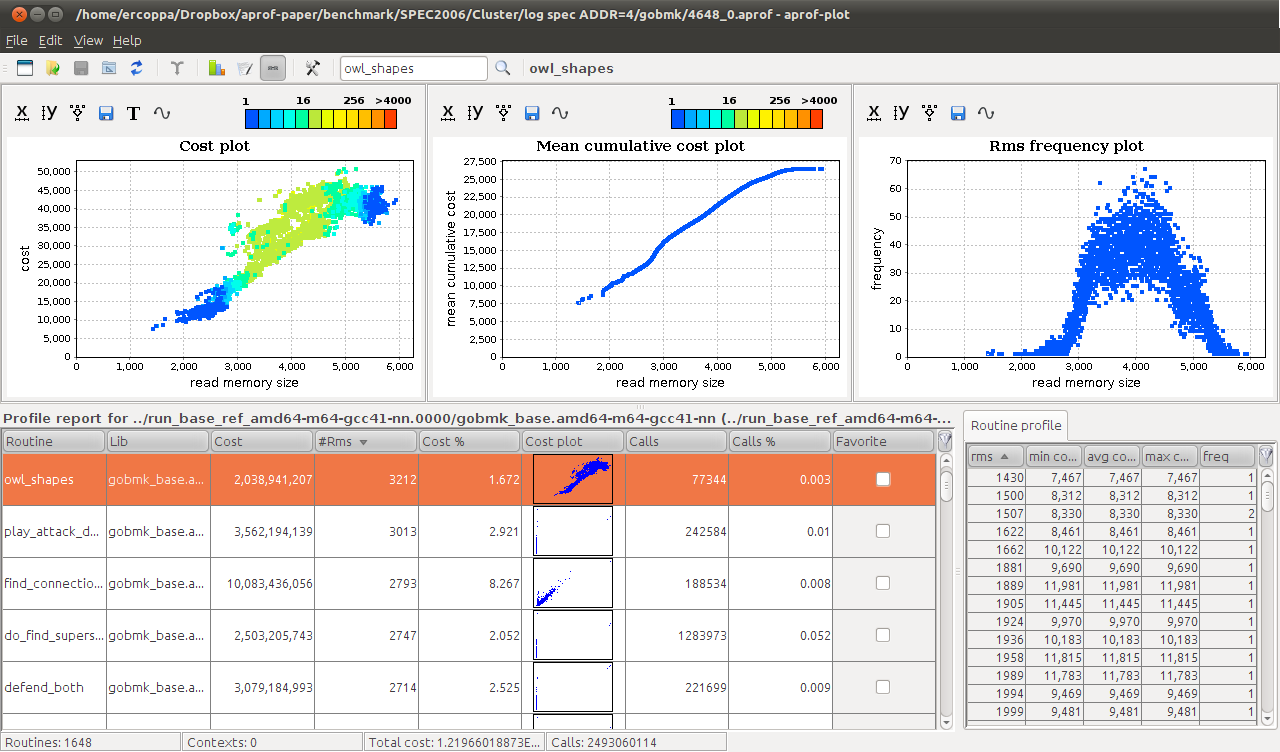
Task: Open the settings wrench icon on the toolbar
Action: 311,68
